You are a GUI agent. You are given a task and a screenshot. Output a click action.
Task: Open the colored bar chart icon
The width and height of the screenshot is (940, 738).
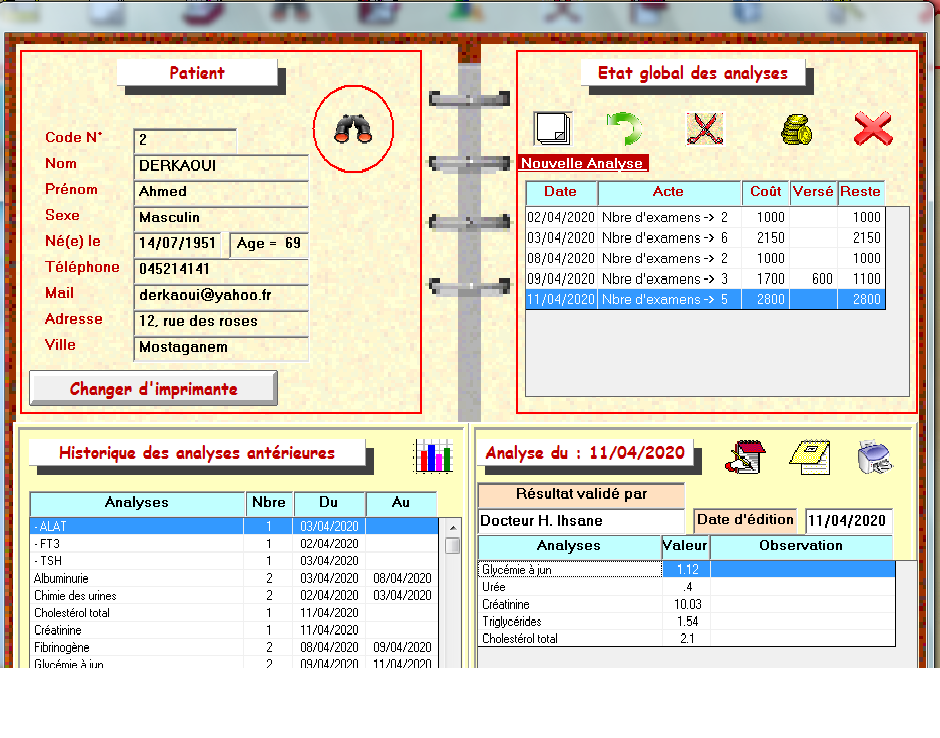click(x=433, y=456)
